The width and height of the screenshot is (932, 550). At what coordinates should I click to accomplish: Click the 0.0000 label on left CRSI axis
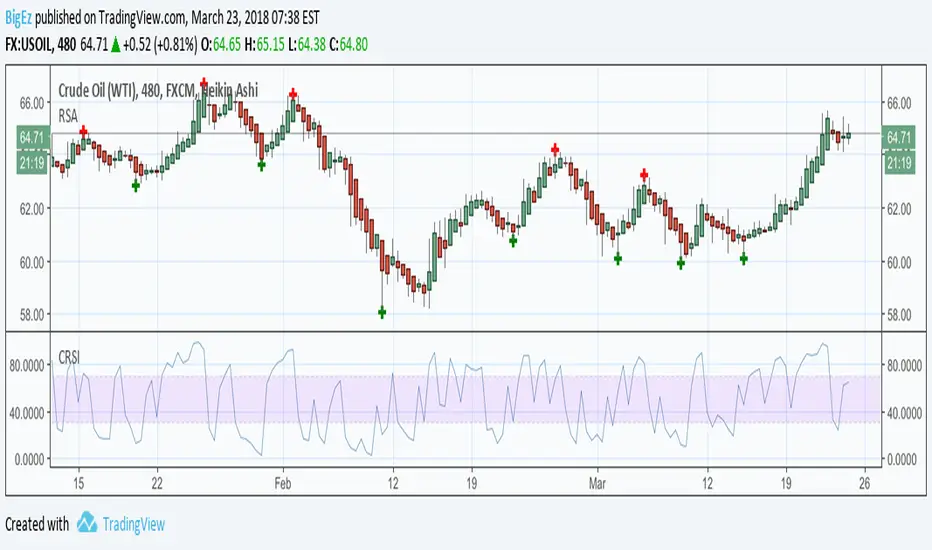coord(30,460)
